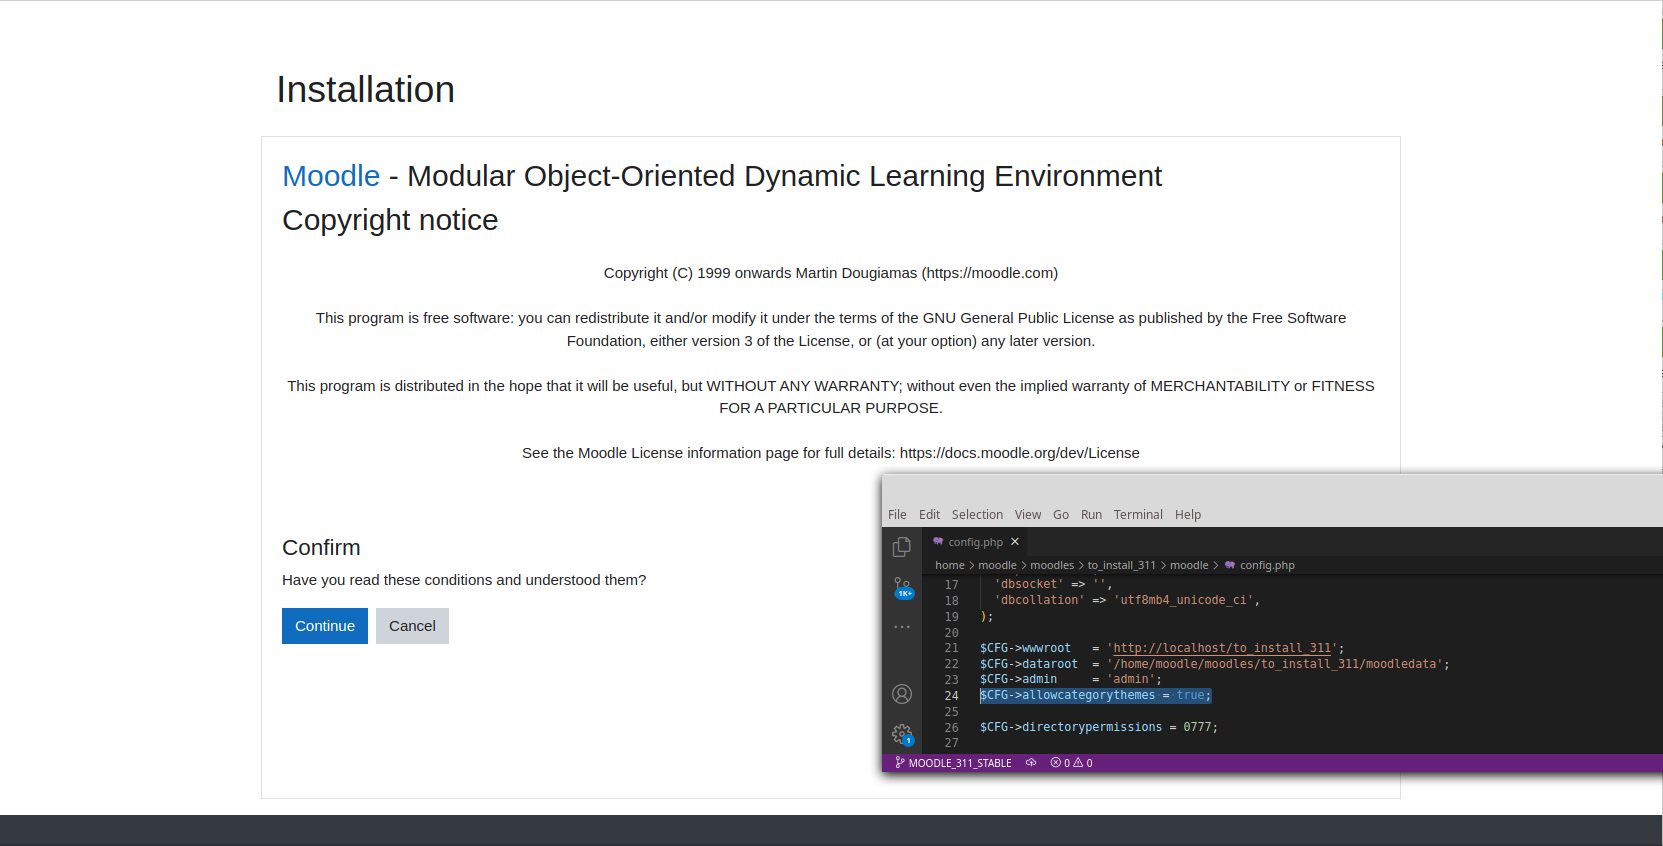
Task: Click the 'dbcollation' line in editor
Action: tap(1127, 600)
